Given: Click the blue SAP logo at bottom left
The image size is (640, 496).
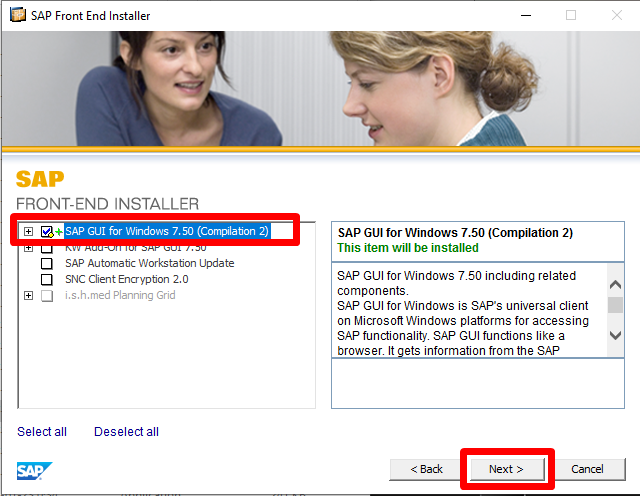Looking at the screenshot, I should (x=34, y=471).
